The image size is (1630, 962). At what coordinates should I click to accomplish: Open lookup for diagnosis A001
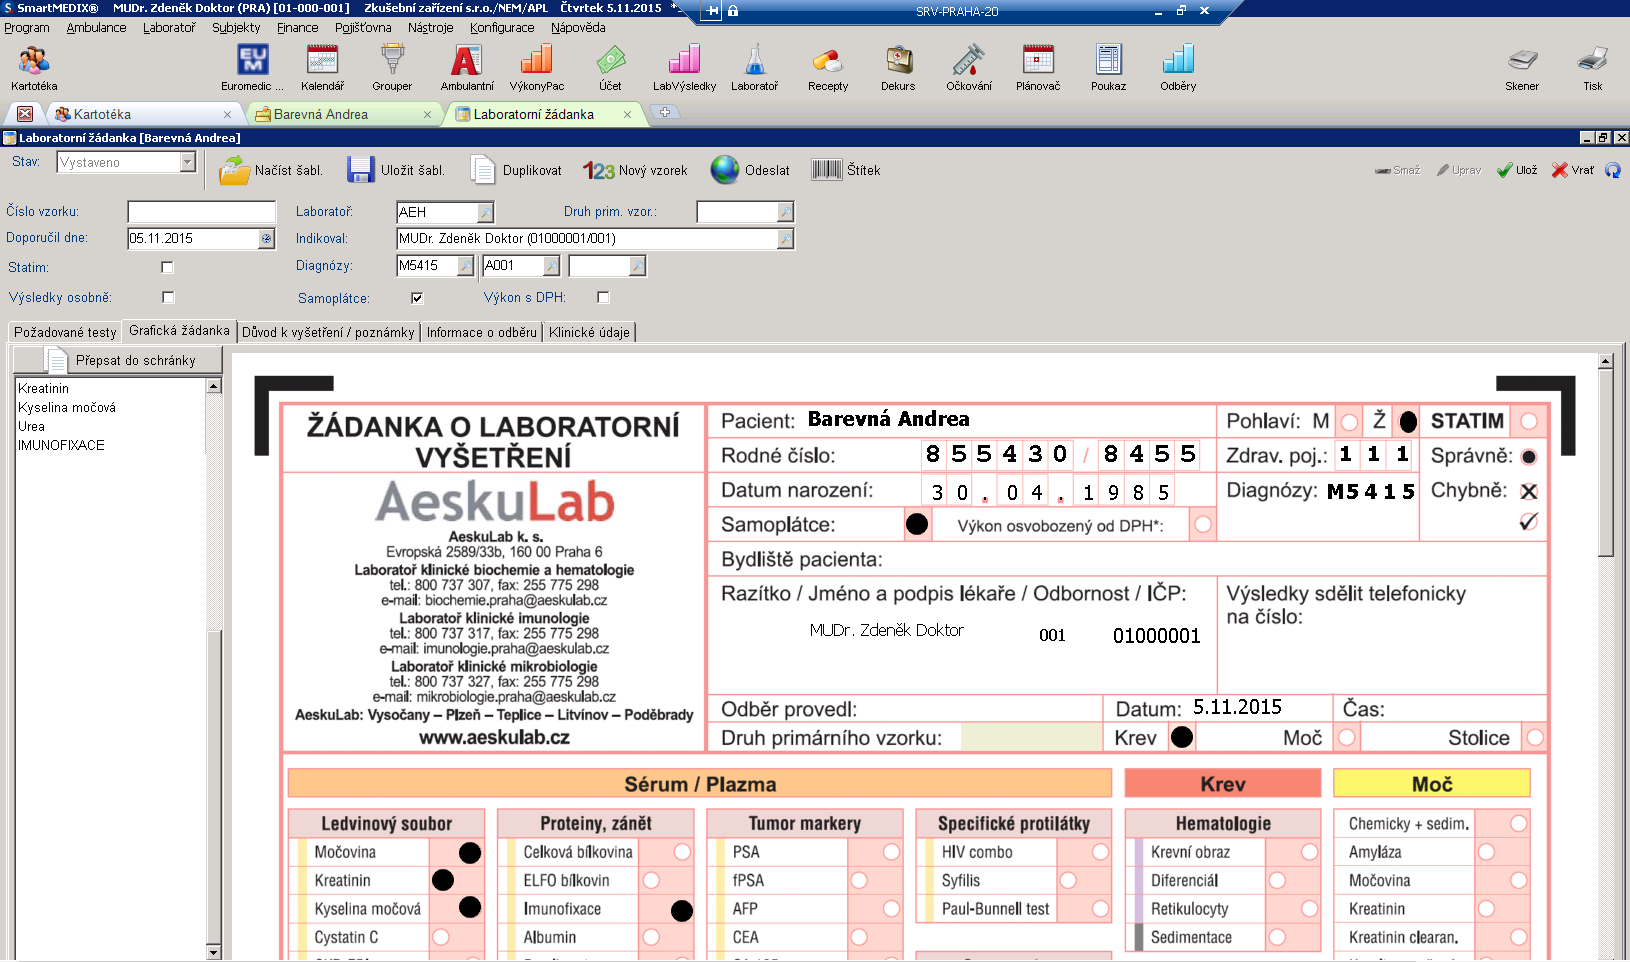click(x=551, y=266)
